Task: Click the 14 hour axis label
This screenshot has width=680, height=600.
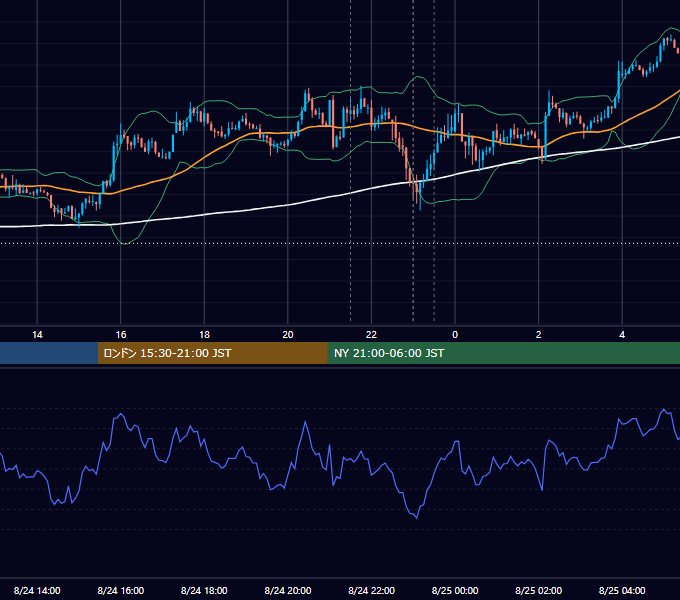Action: [x=37, y=335]
